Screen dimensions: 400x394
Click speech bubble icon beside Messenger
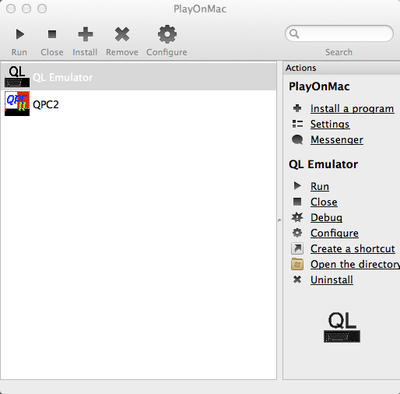coord(297,140)
